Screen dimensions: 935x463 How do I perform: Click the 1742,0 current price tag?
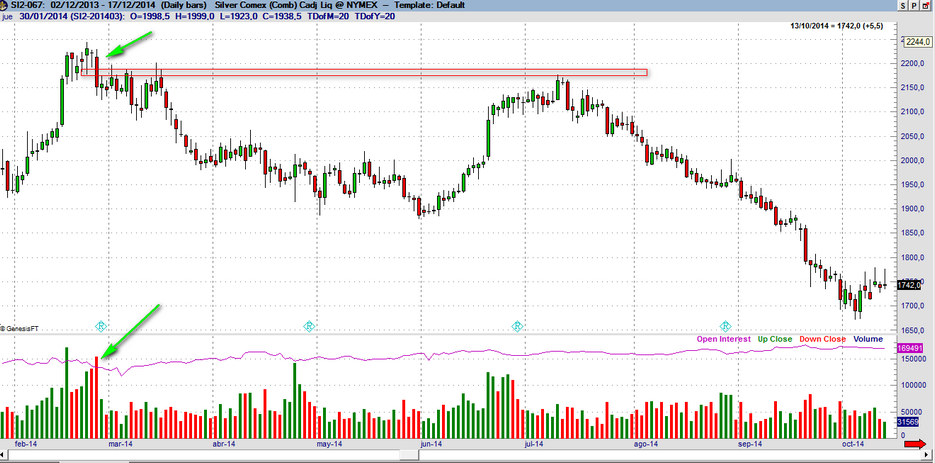[915, 285]
